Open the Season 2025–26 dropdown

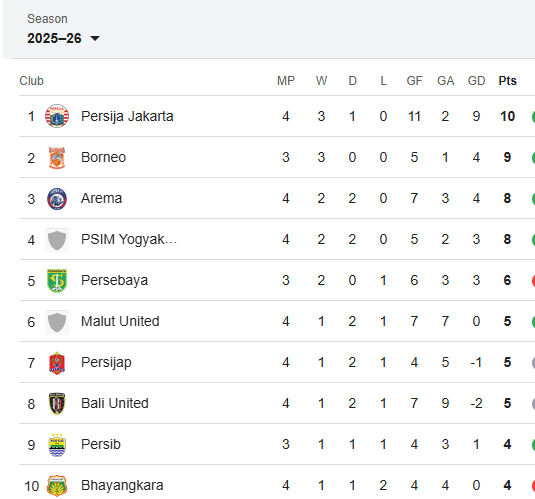(63, 38)
